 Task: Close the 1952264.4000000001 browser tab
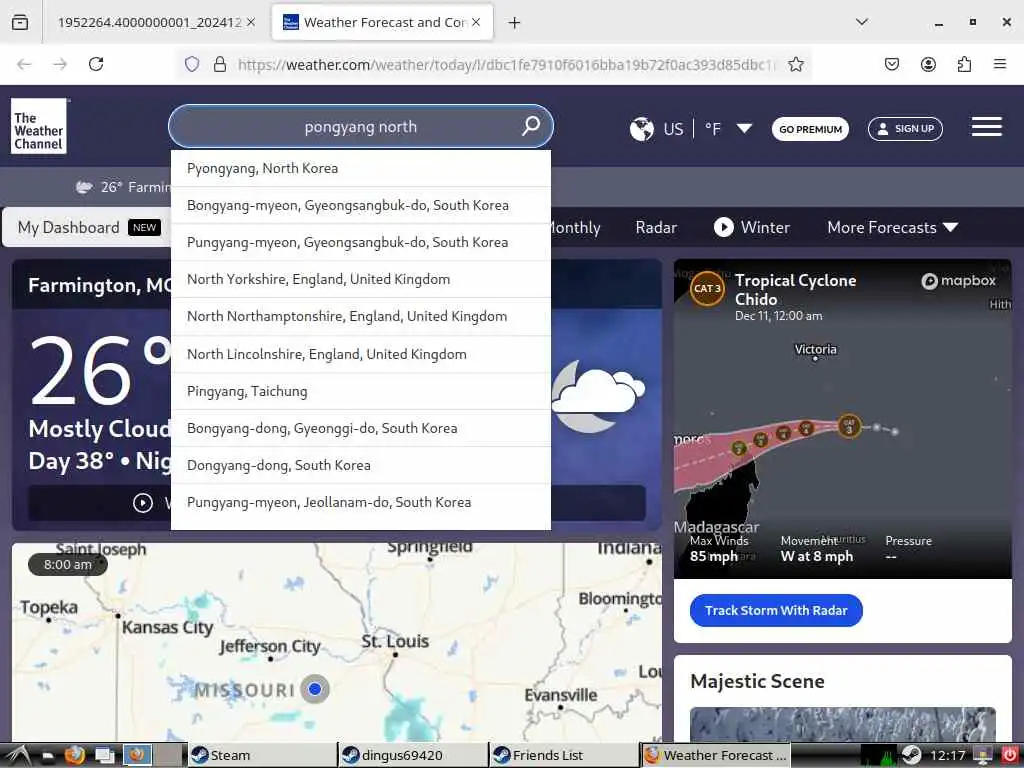click(x=251, y=22)
